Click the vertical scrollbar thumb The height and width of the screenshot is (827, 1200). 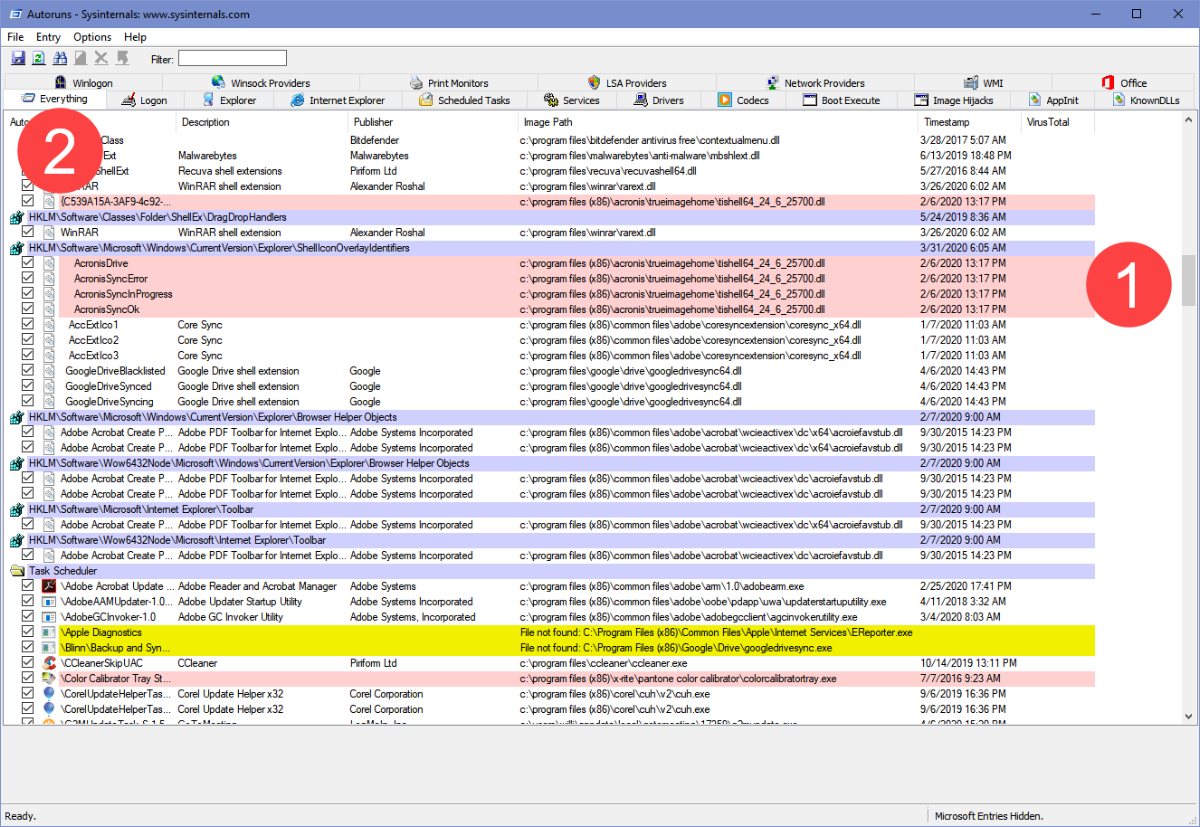pyautogui.click(x=1188, y=280)
